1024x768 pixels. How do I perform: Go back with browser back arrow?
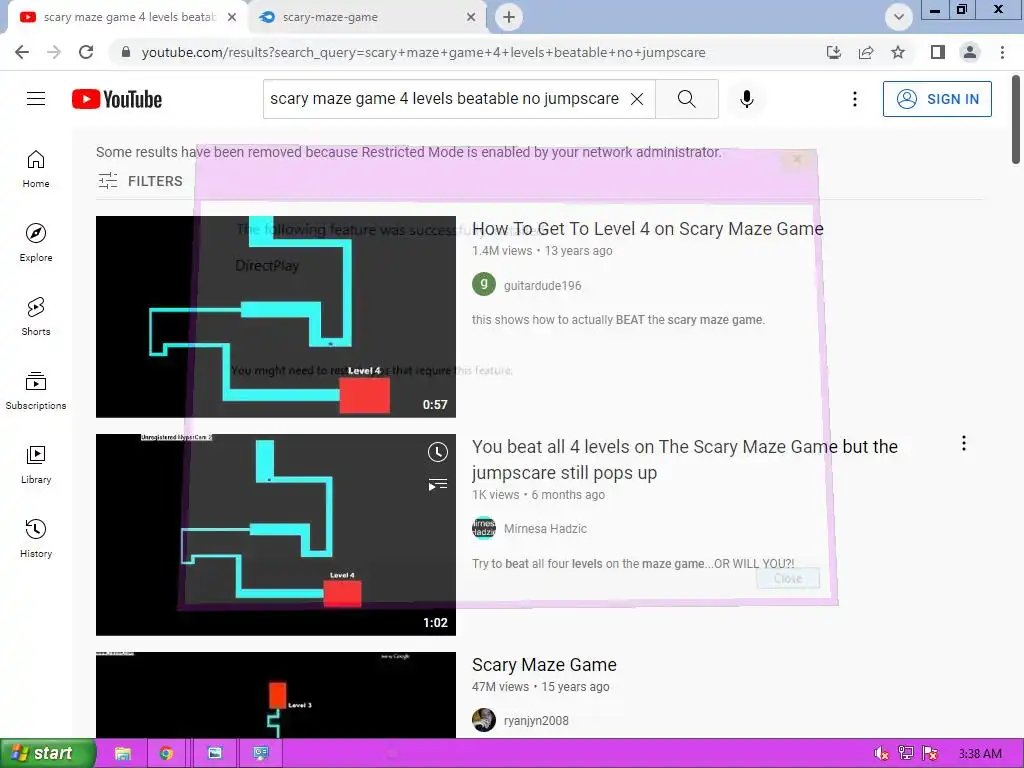(22, 52)
